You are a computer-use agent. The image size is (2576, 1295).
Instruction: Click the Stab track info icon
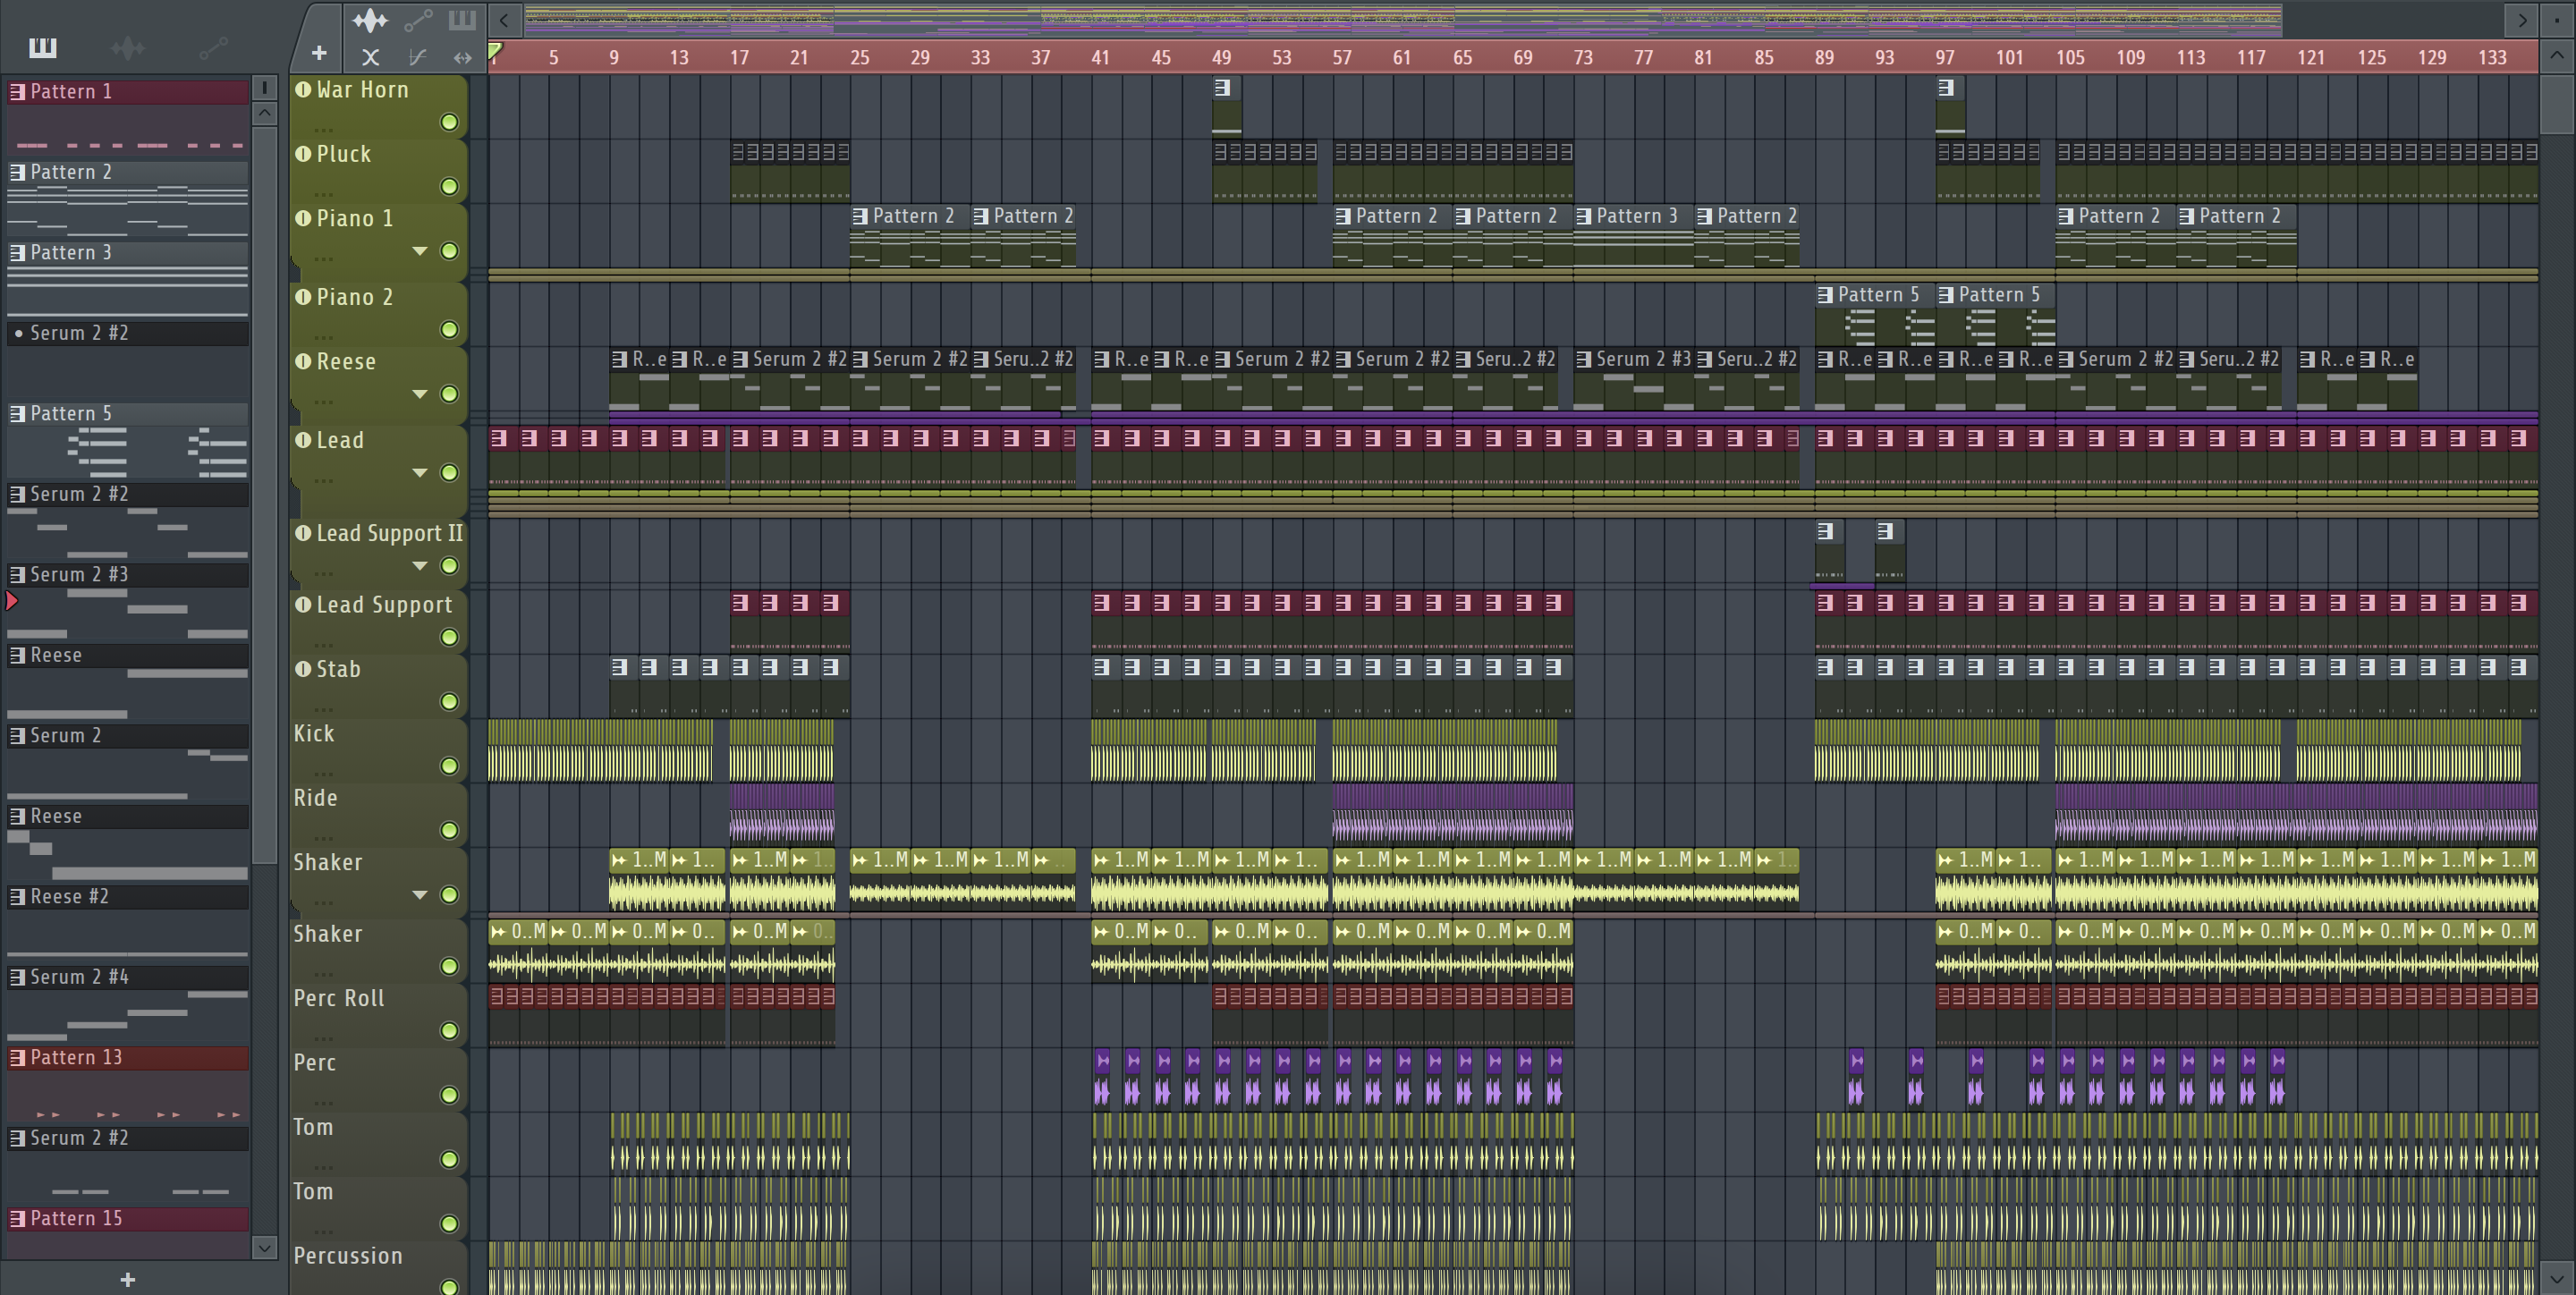point(303,668)
